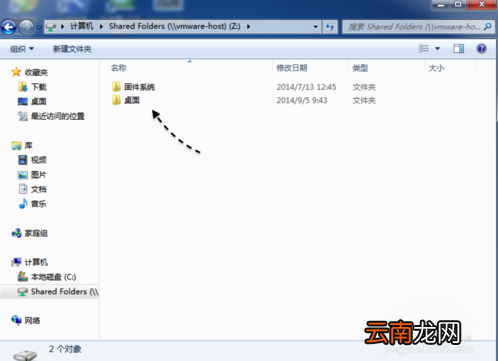This screenshot has width=498, height=361.
Task: Open 最近访问的位置 in sidebar
Action: [58, 116]
